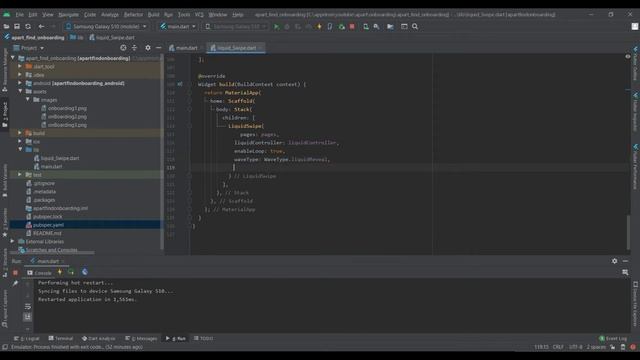Click the 2 spaces indent in status bar
The height and width of the screenshot is (360, 640).
[596, 347]
